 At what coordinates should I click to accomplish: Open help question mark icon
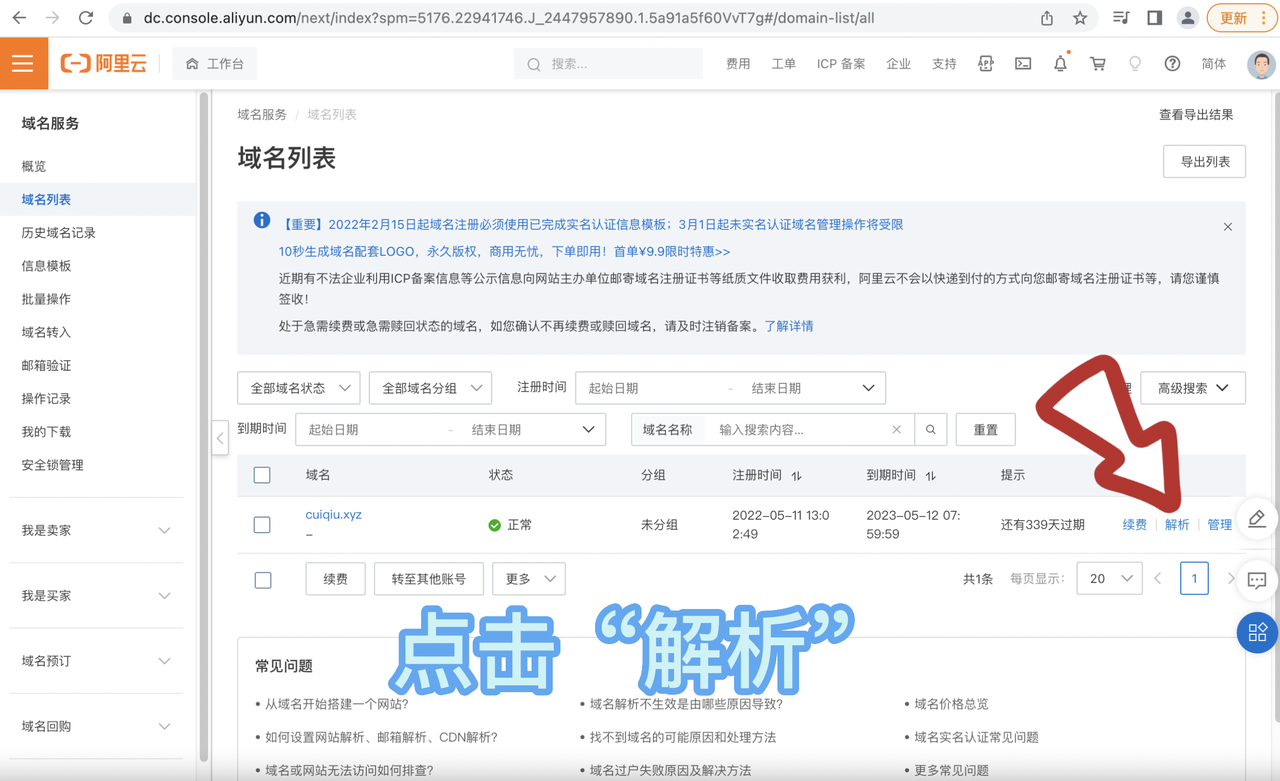(x=1172, y=64)
